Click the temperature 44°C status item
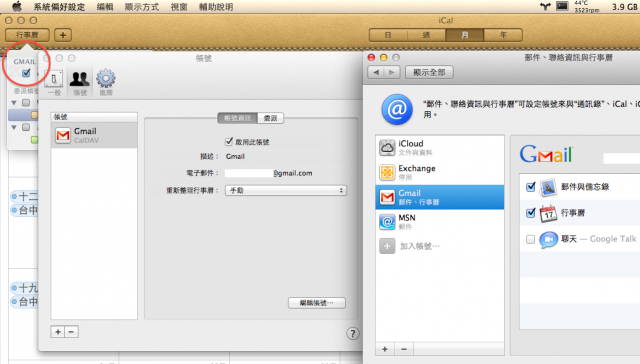 click(587, 7)
